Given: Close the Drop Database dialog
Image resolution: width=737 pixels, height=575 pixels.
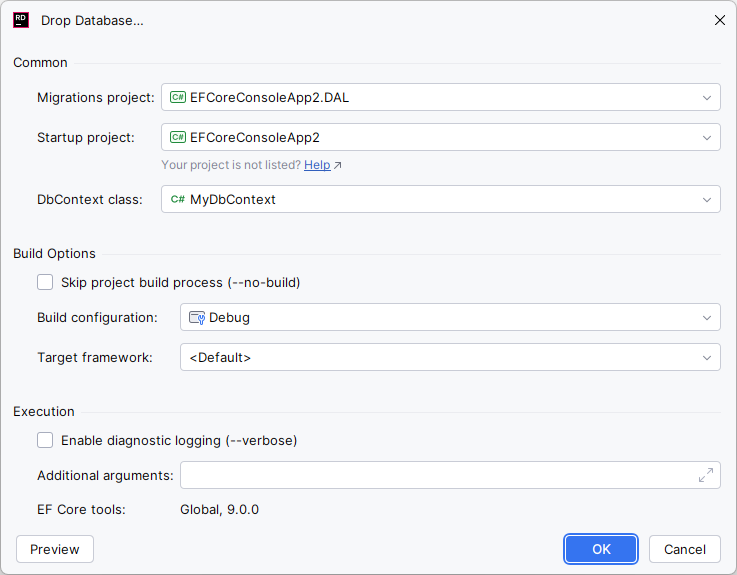Looking at the screenshot, I should coord(719,20).
